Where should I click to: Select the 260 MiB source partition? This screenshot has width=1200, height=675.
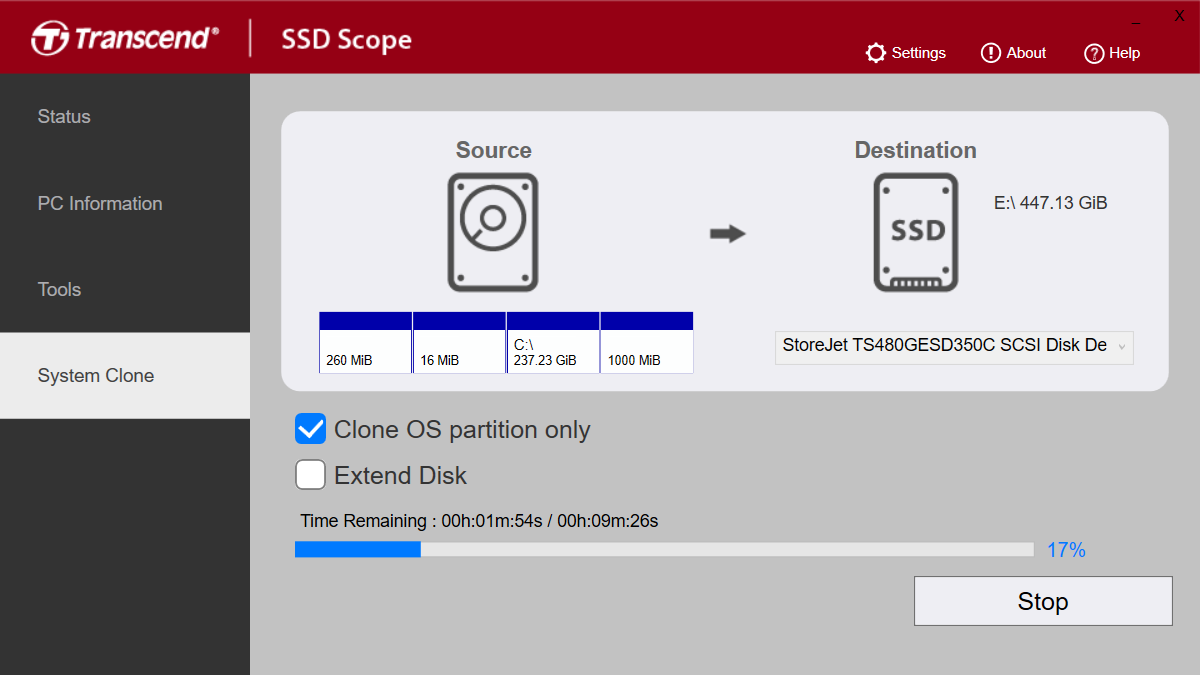tap(365, 342)
